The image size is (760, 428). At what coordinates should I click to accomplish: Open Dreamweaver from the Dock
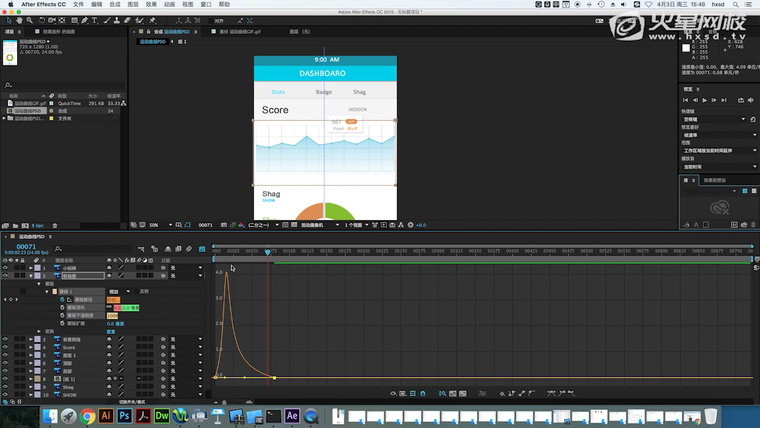coord(160,415)
